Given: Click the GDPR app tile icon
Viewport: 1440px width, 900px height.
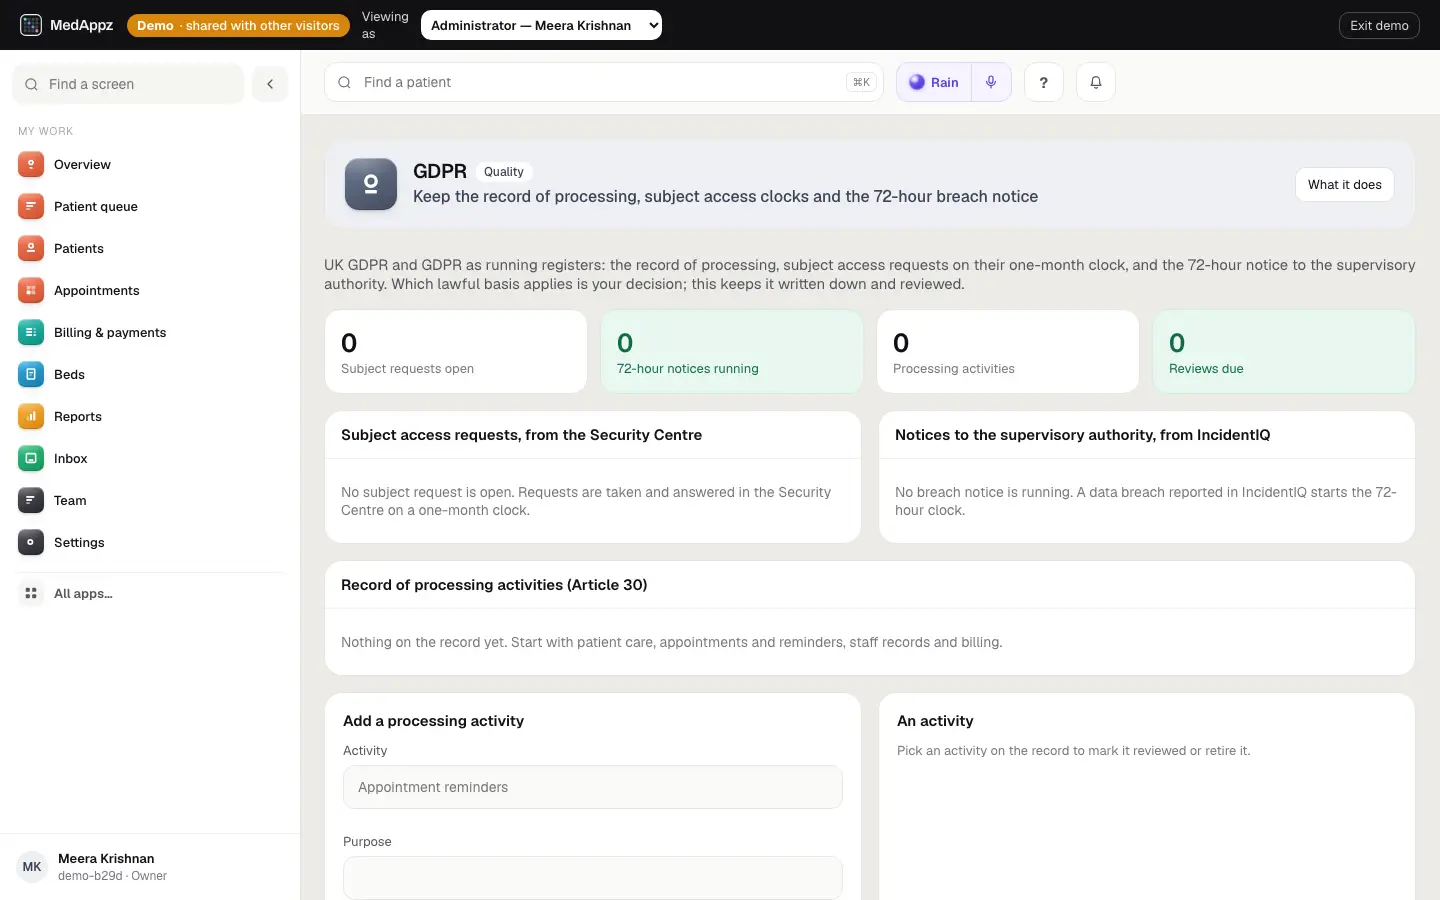Looking at the screenshot, I should pos(371,184).
